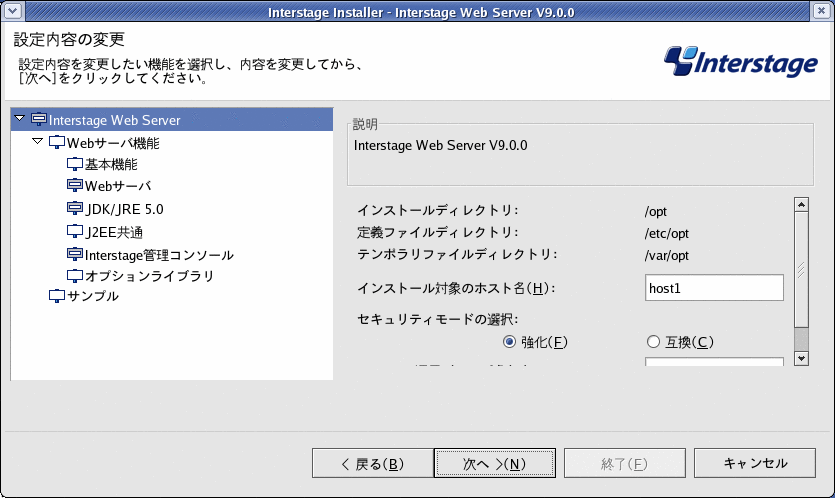Click the テンポラリファイルディレクトリ: label

[457, 254]
